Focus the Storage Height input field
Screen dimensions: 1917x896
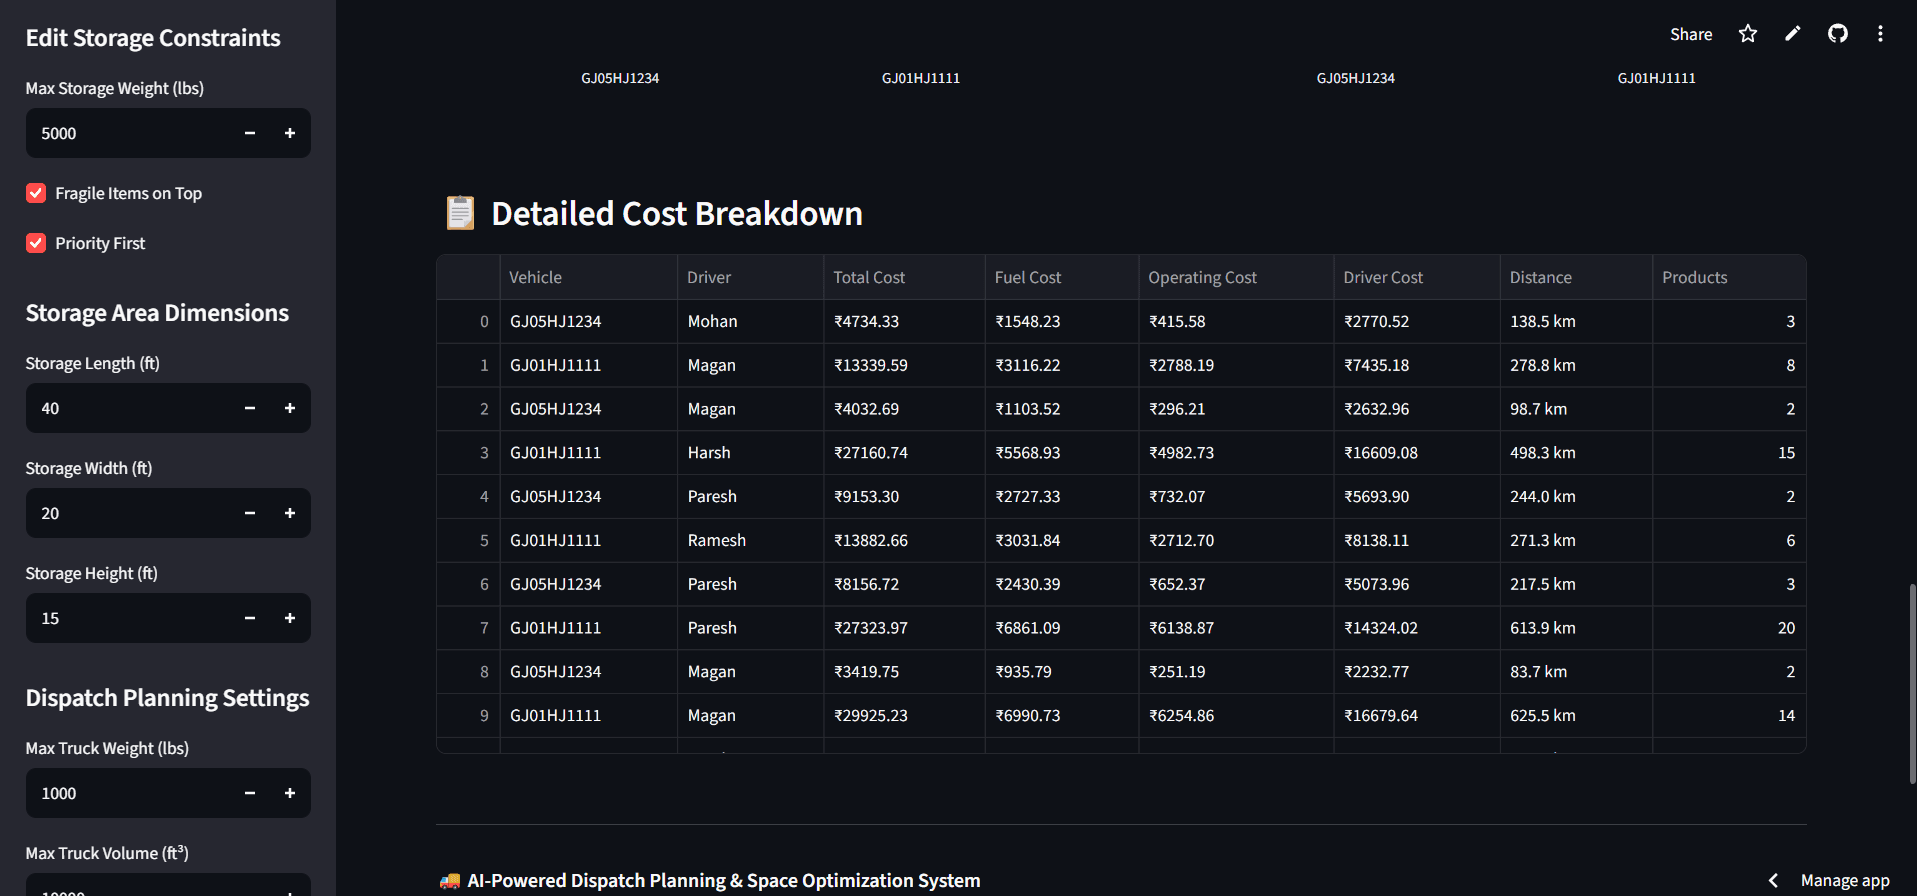point(128,618)
